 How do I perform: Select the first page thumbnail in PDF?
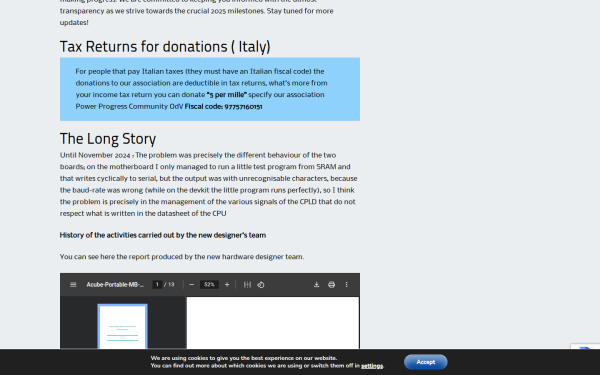tap(122, 326)
